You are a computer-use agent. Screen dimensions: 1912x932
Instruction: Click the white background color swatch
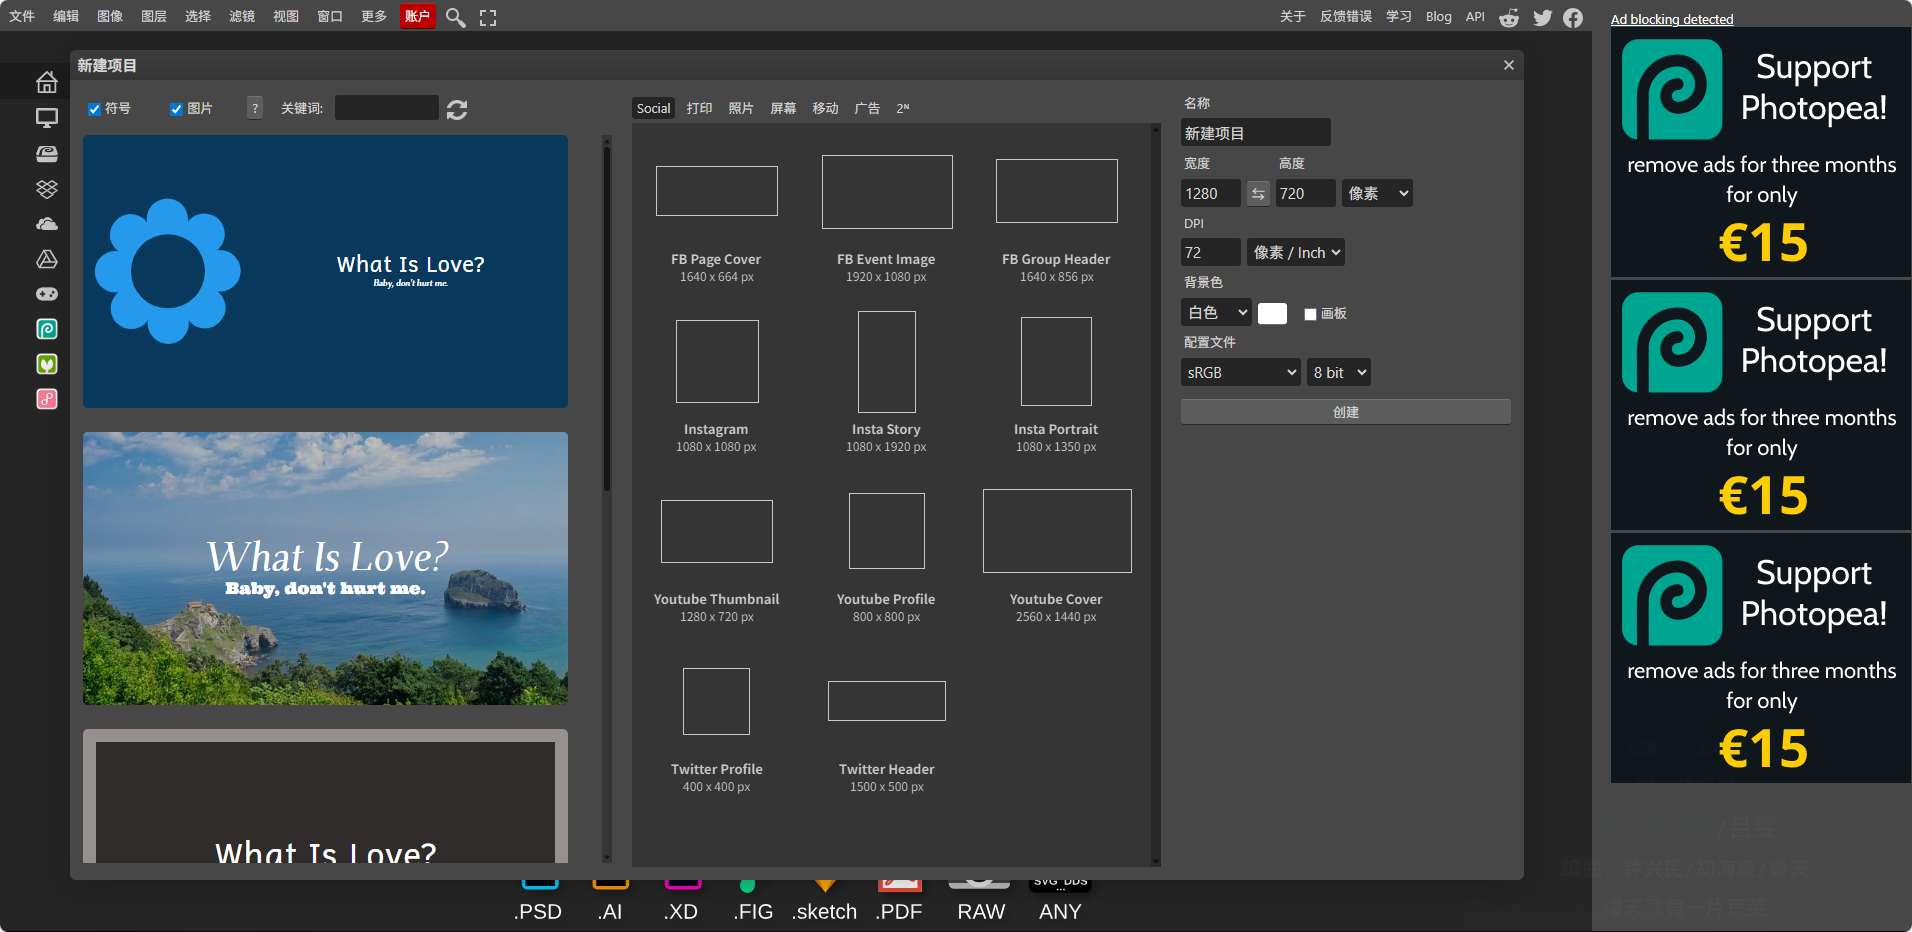tap(1272, 314)
